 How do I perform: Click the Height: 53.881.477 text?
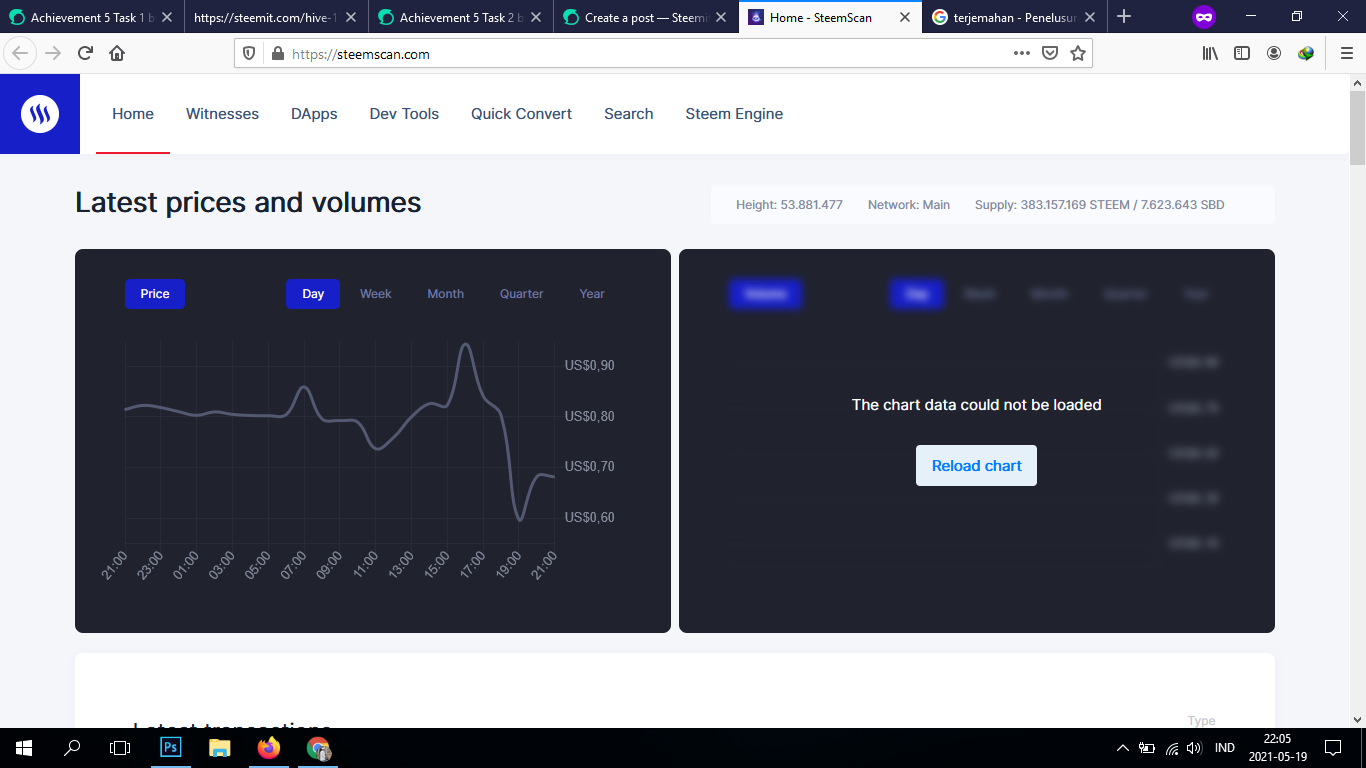(789, 205)
